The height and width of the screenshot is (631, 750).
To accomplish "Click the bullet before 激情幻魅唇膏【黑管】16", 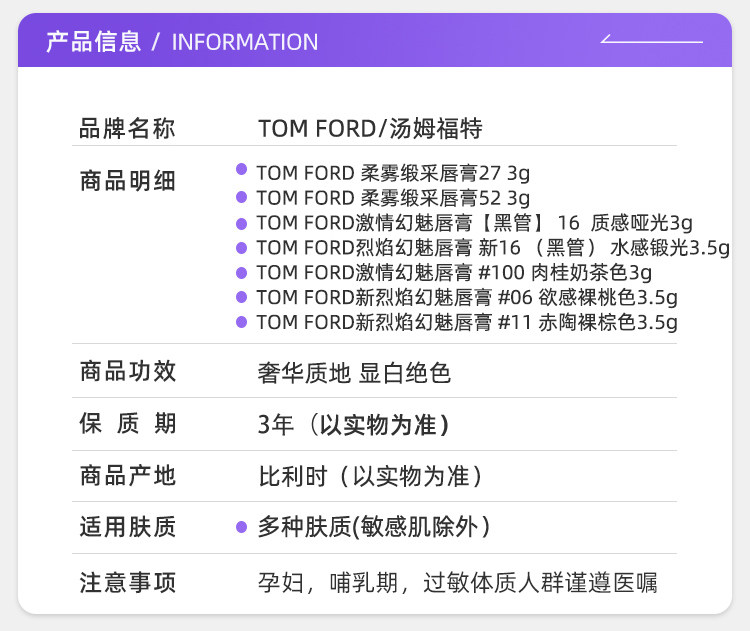I will coord(241,221).
